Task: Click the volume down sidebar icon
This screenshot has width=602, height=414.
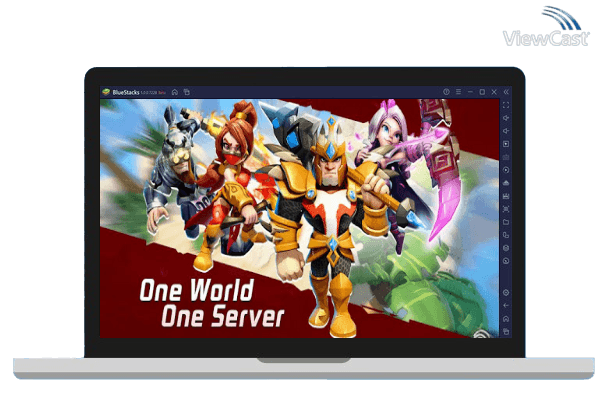Action: [x=506, y=130]
